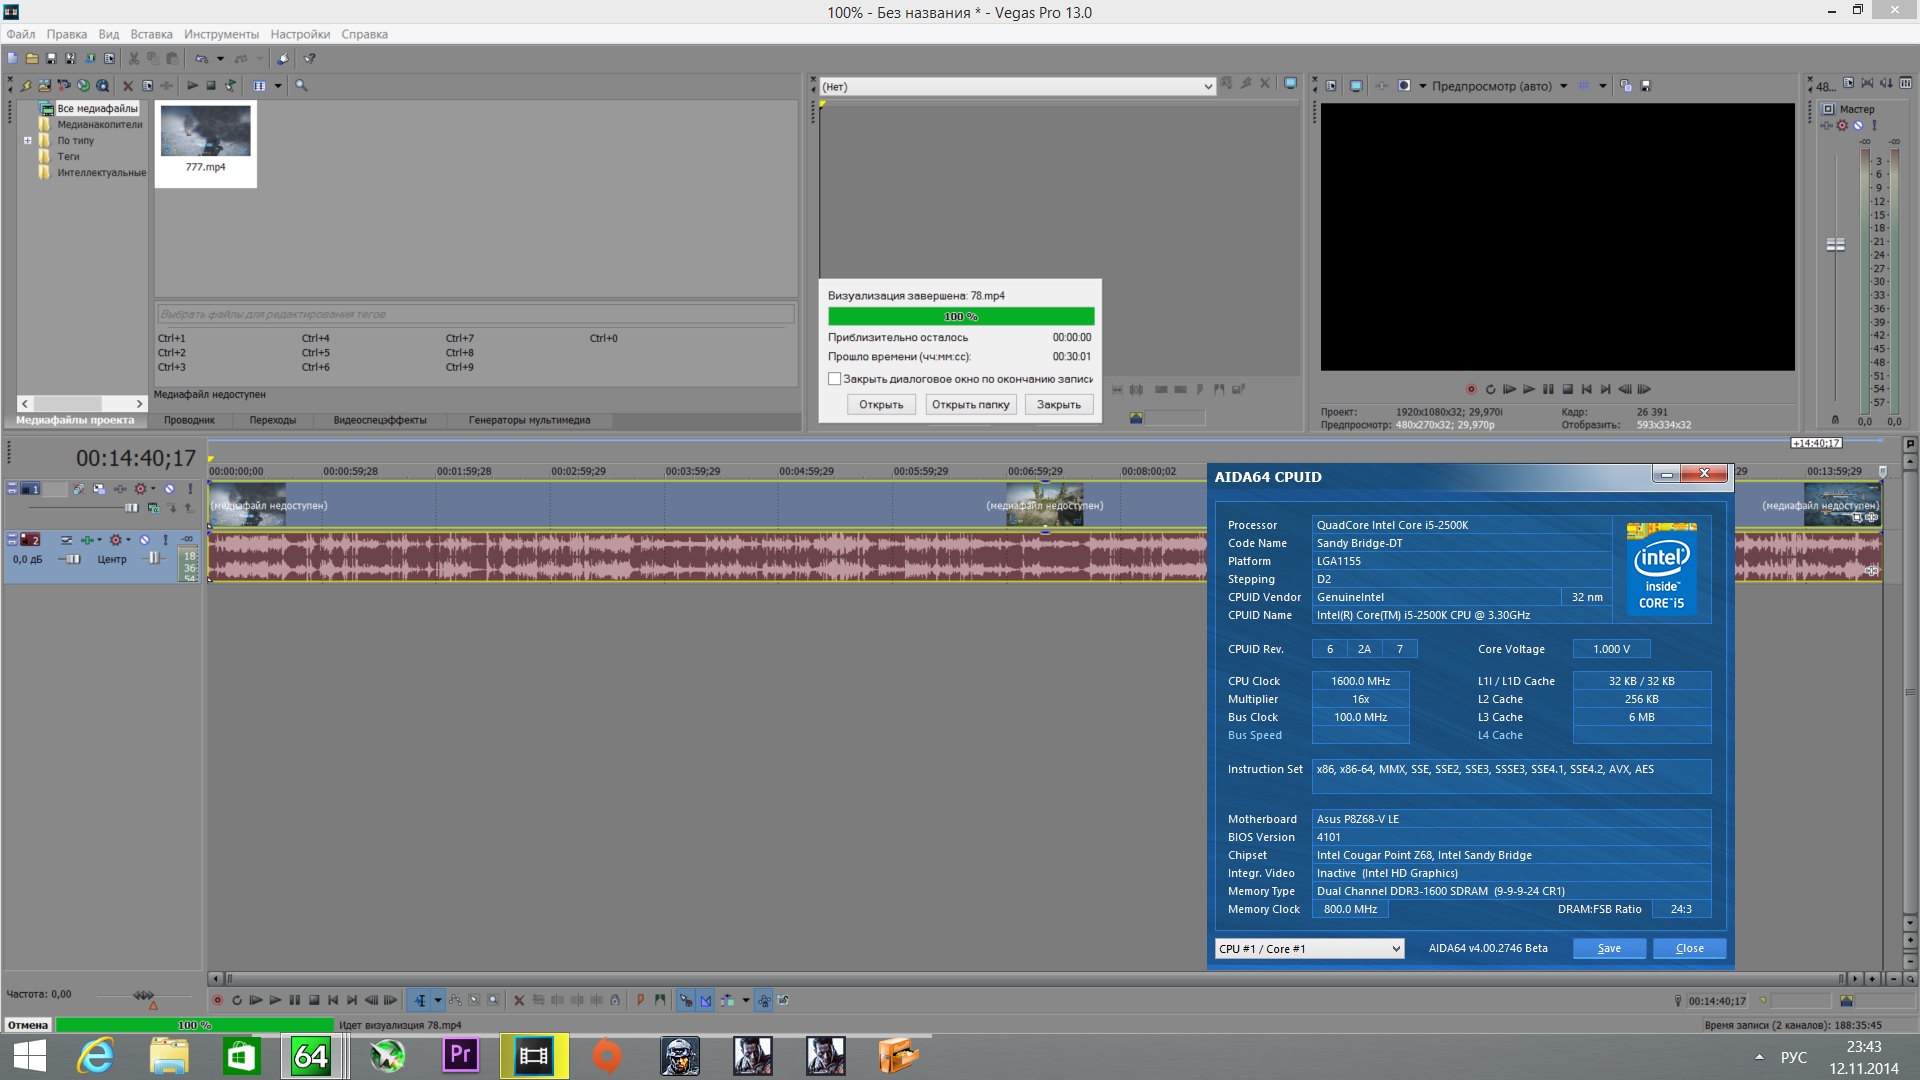
Task: Expand the 'По типу' tree node
Action: (28, 141)
